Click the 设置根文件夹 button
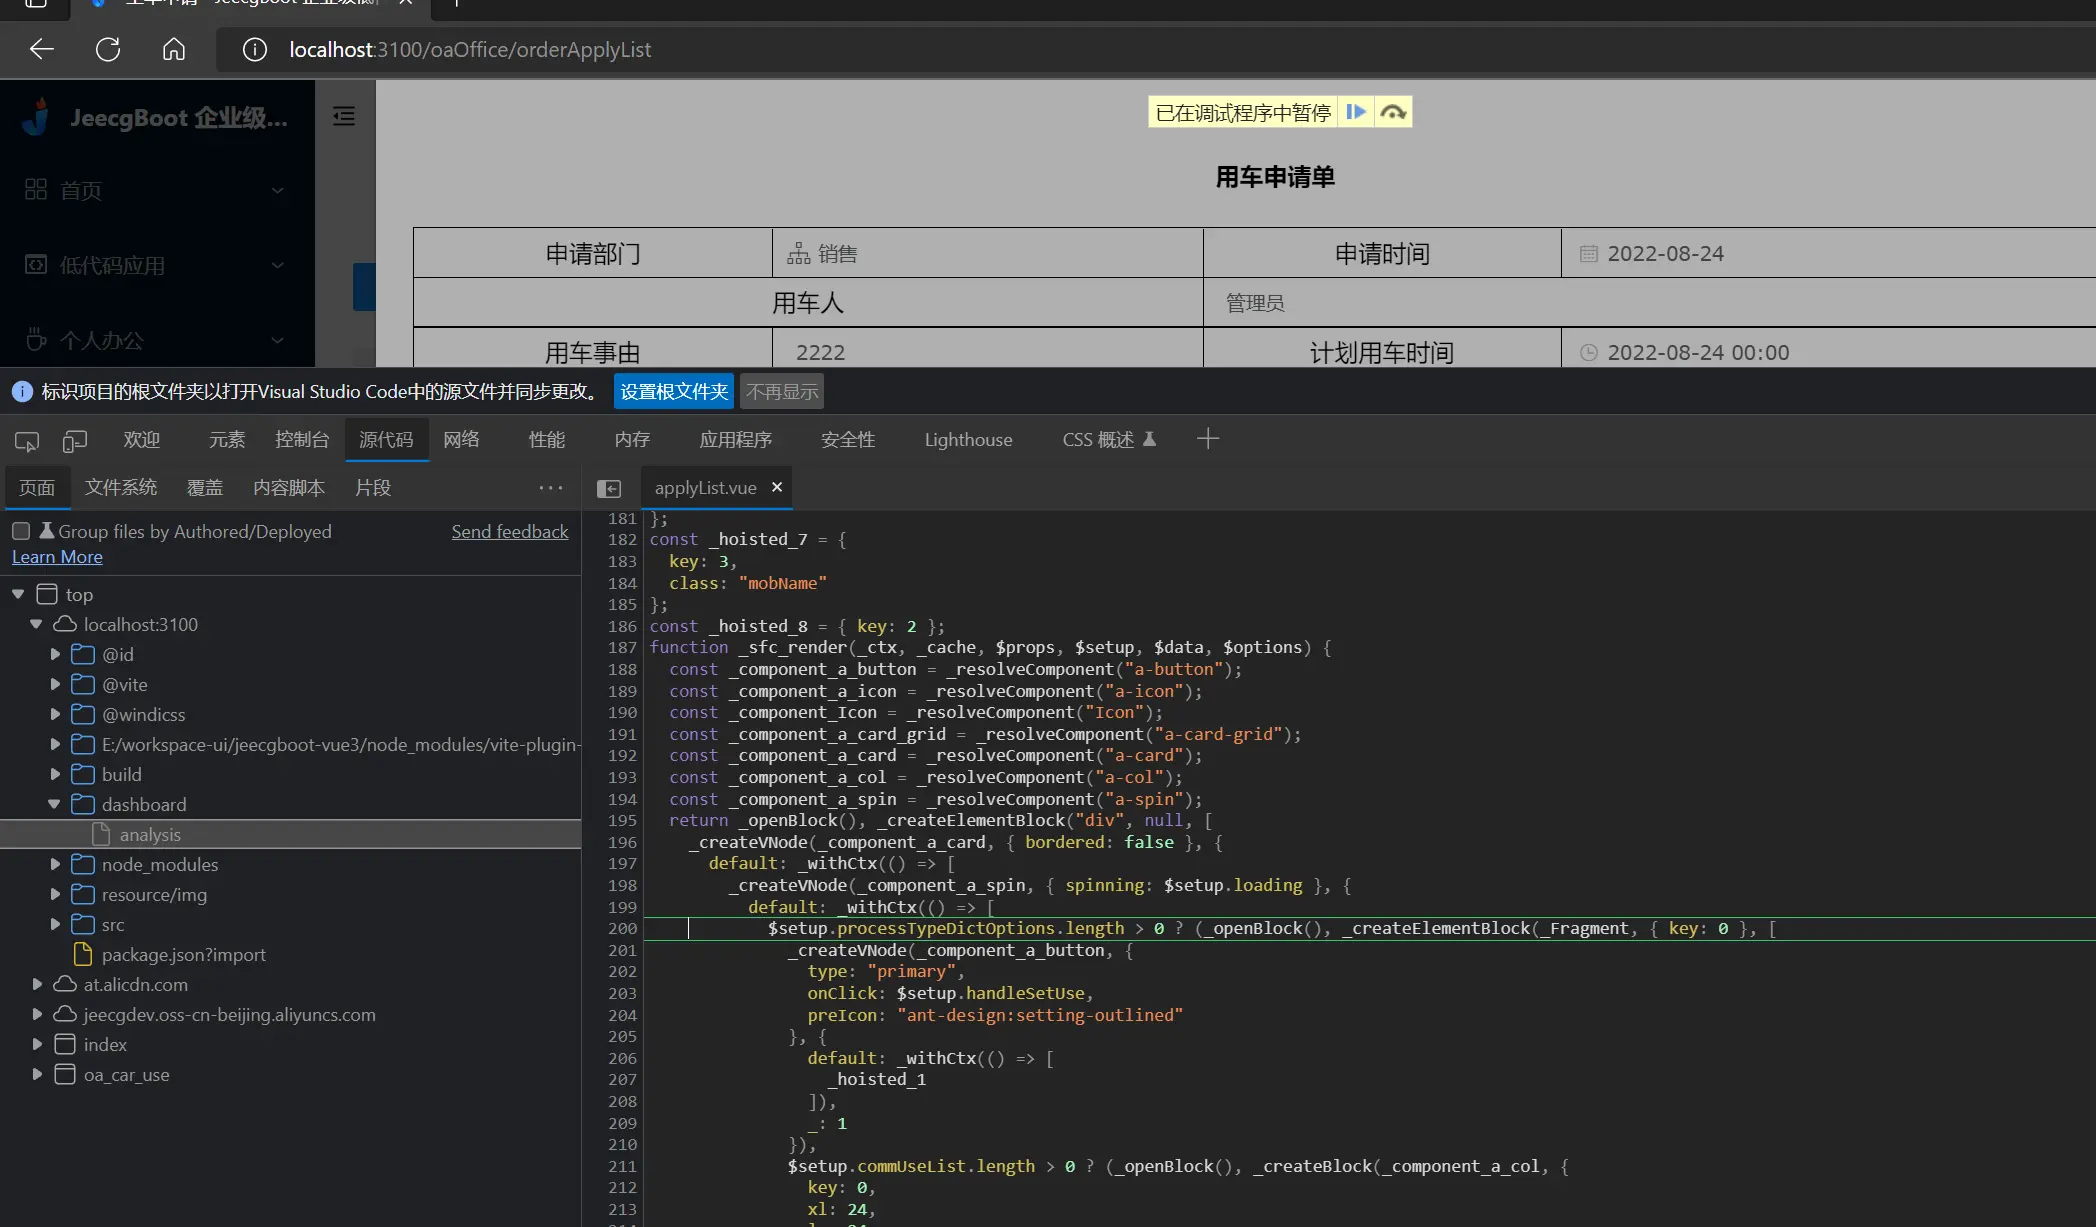This screenshot has width=2096, height=1227. click(x=675, y=390)
